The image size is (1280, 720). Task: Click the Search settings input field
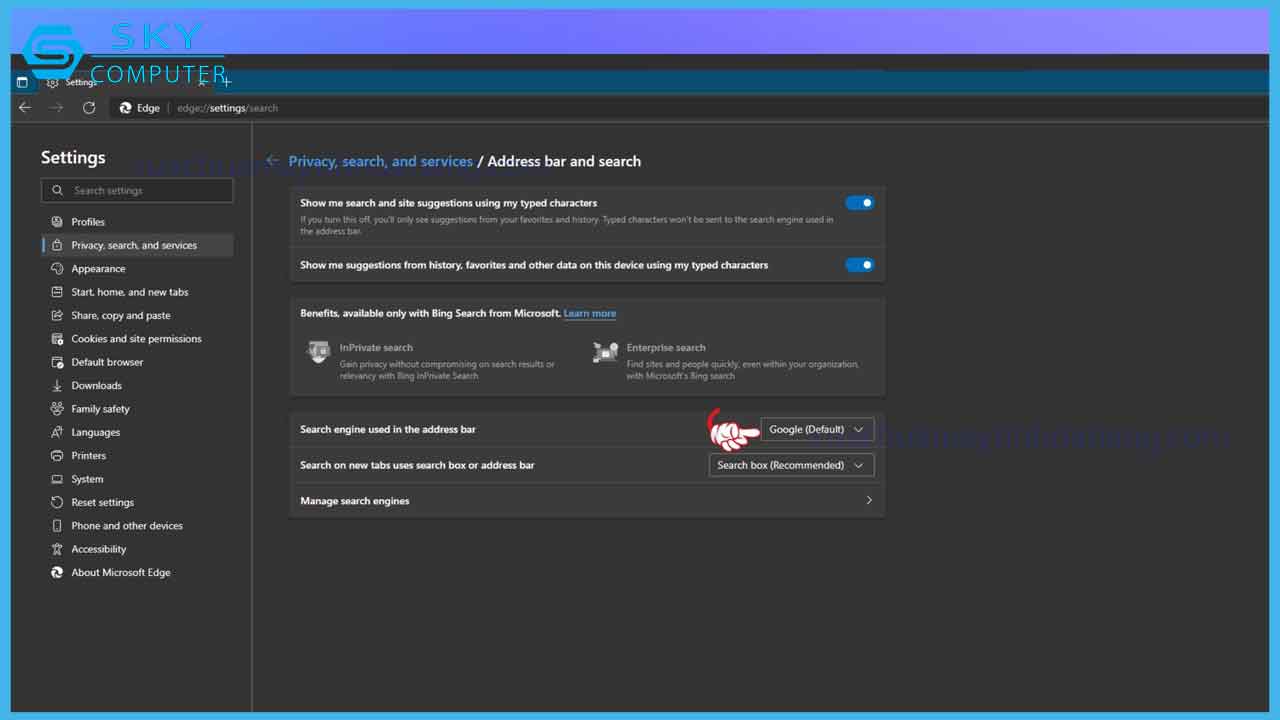pos(137,190)
